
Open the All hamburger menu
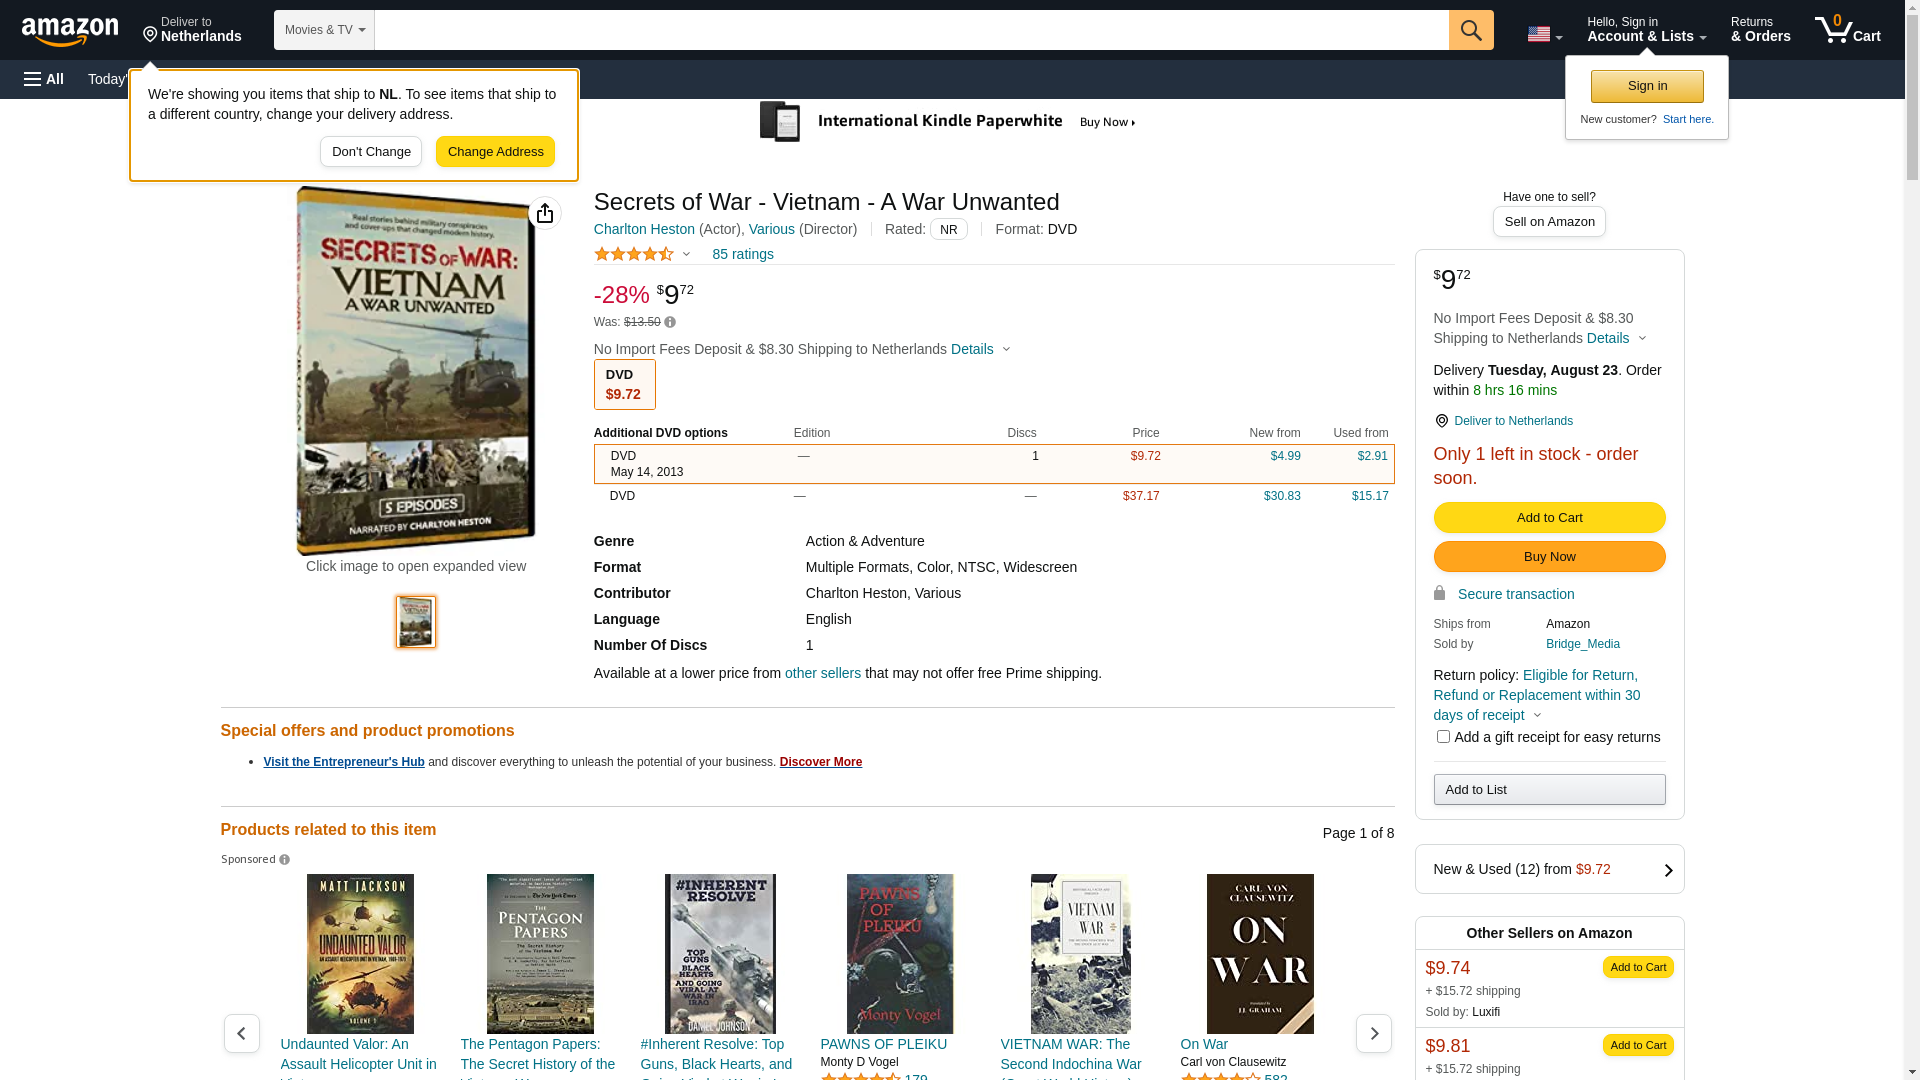click(44, 79)
